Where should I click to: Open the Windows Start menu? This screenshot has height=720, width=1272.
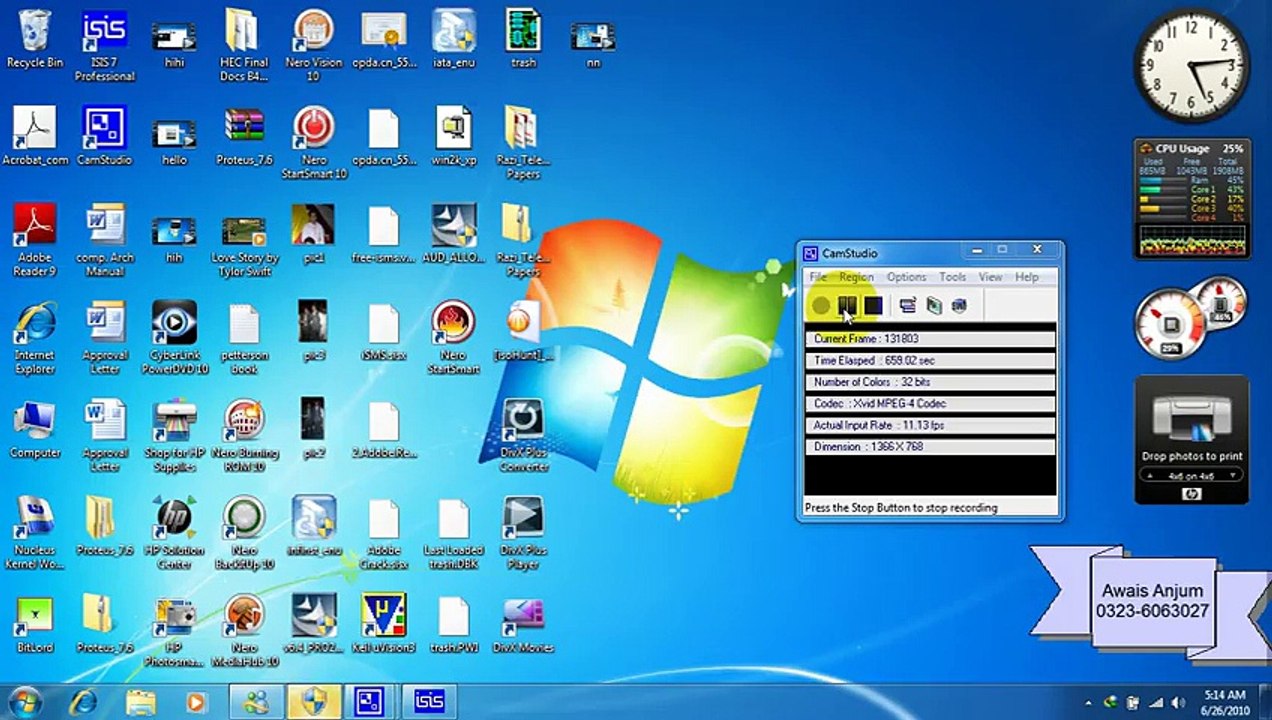(x=25, y=701)
